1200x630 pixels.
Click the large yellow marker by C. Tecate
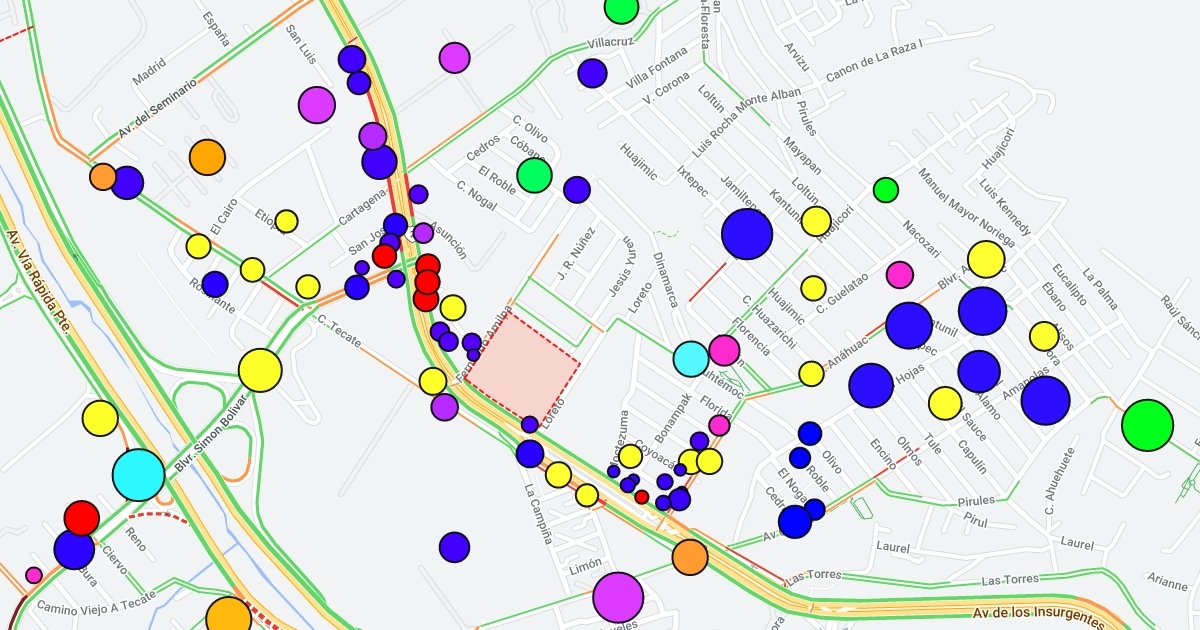(x=260, y=370)
